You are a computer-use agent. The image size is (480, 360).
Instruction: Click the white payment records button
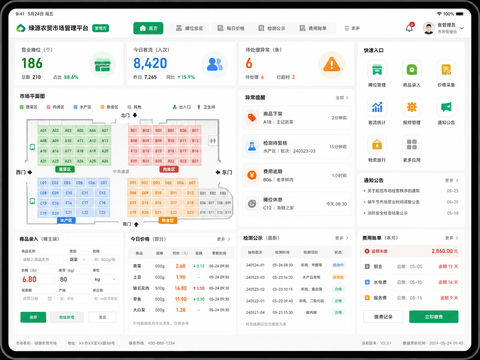coord(383,316)
